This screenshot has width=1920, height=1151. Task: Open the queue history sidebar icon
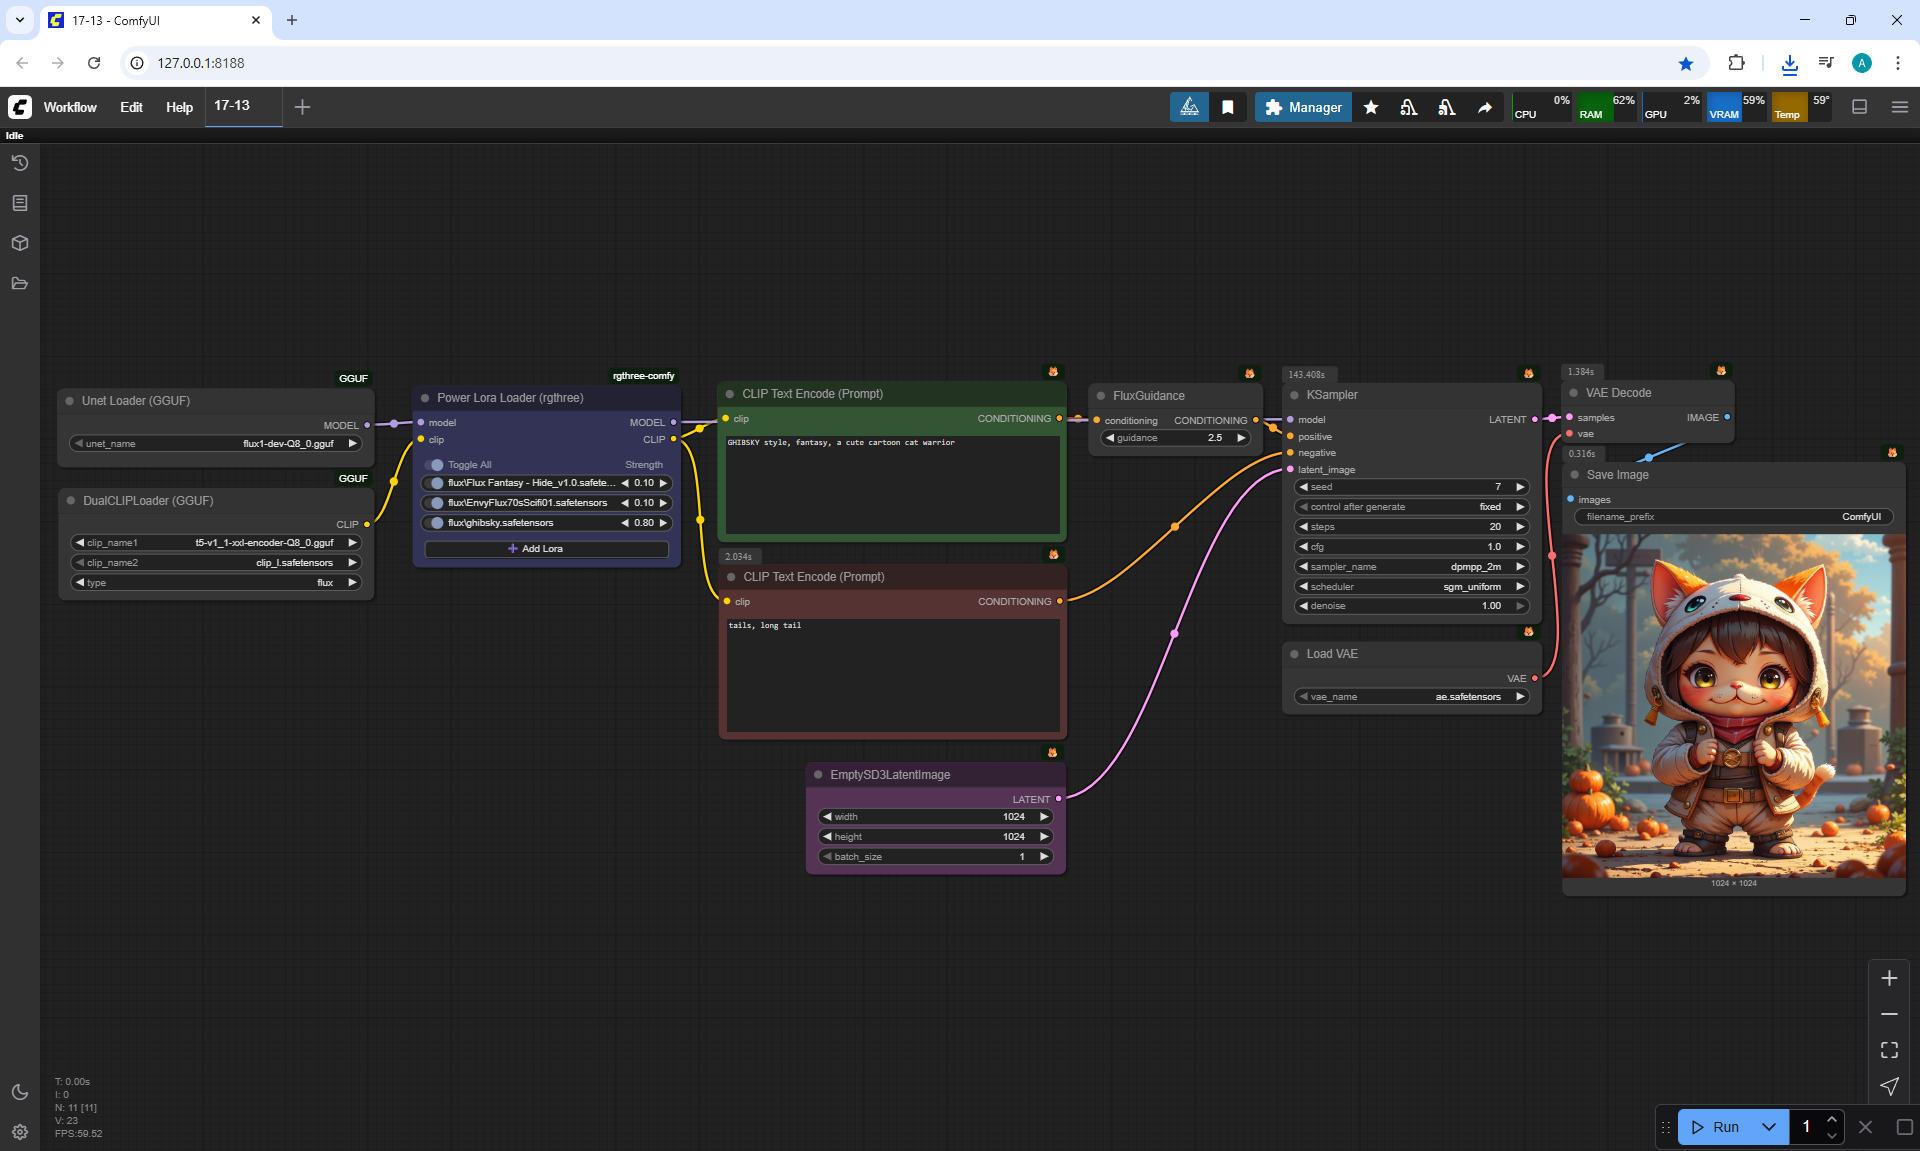(20, 163)
